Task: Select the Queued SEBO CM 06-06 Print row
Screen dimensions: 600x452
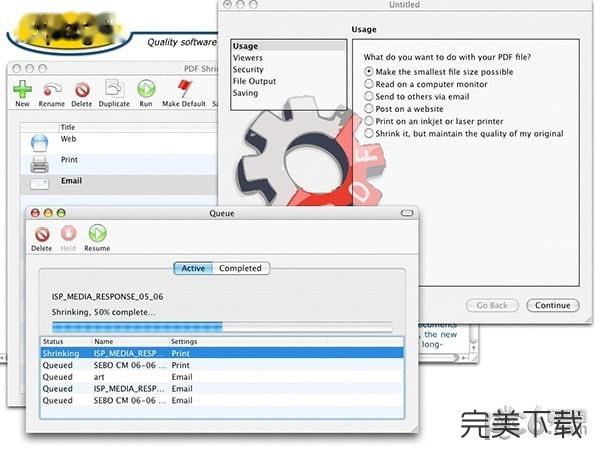Action: tap(222, 365)
